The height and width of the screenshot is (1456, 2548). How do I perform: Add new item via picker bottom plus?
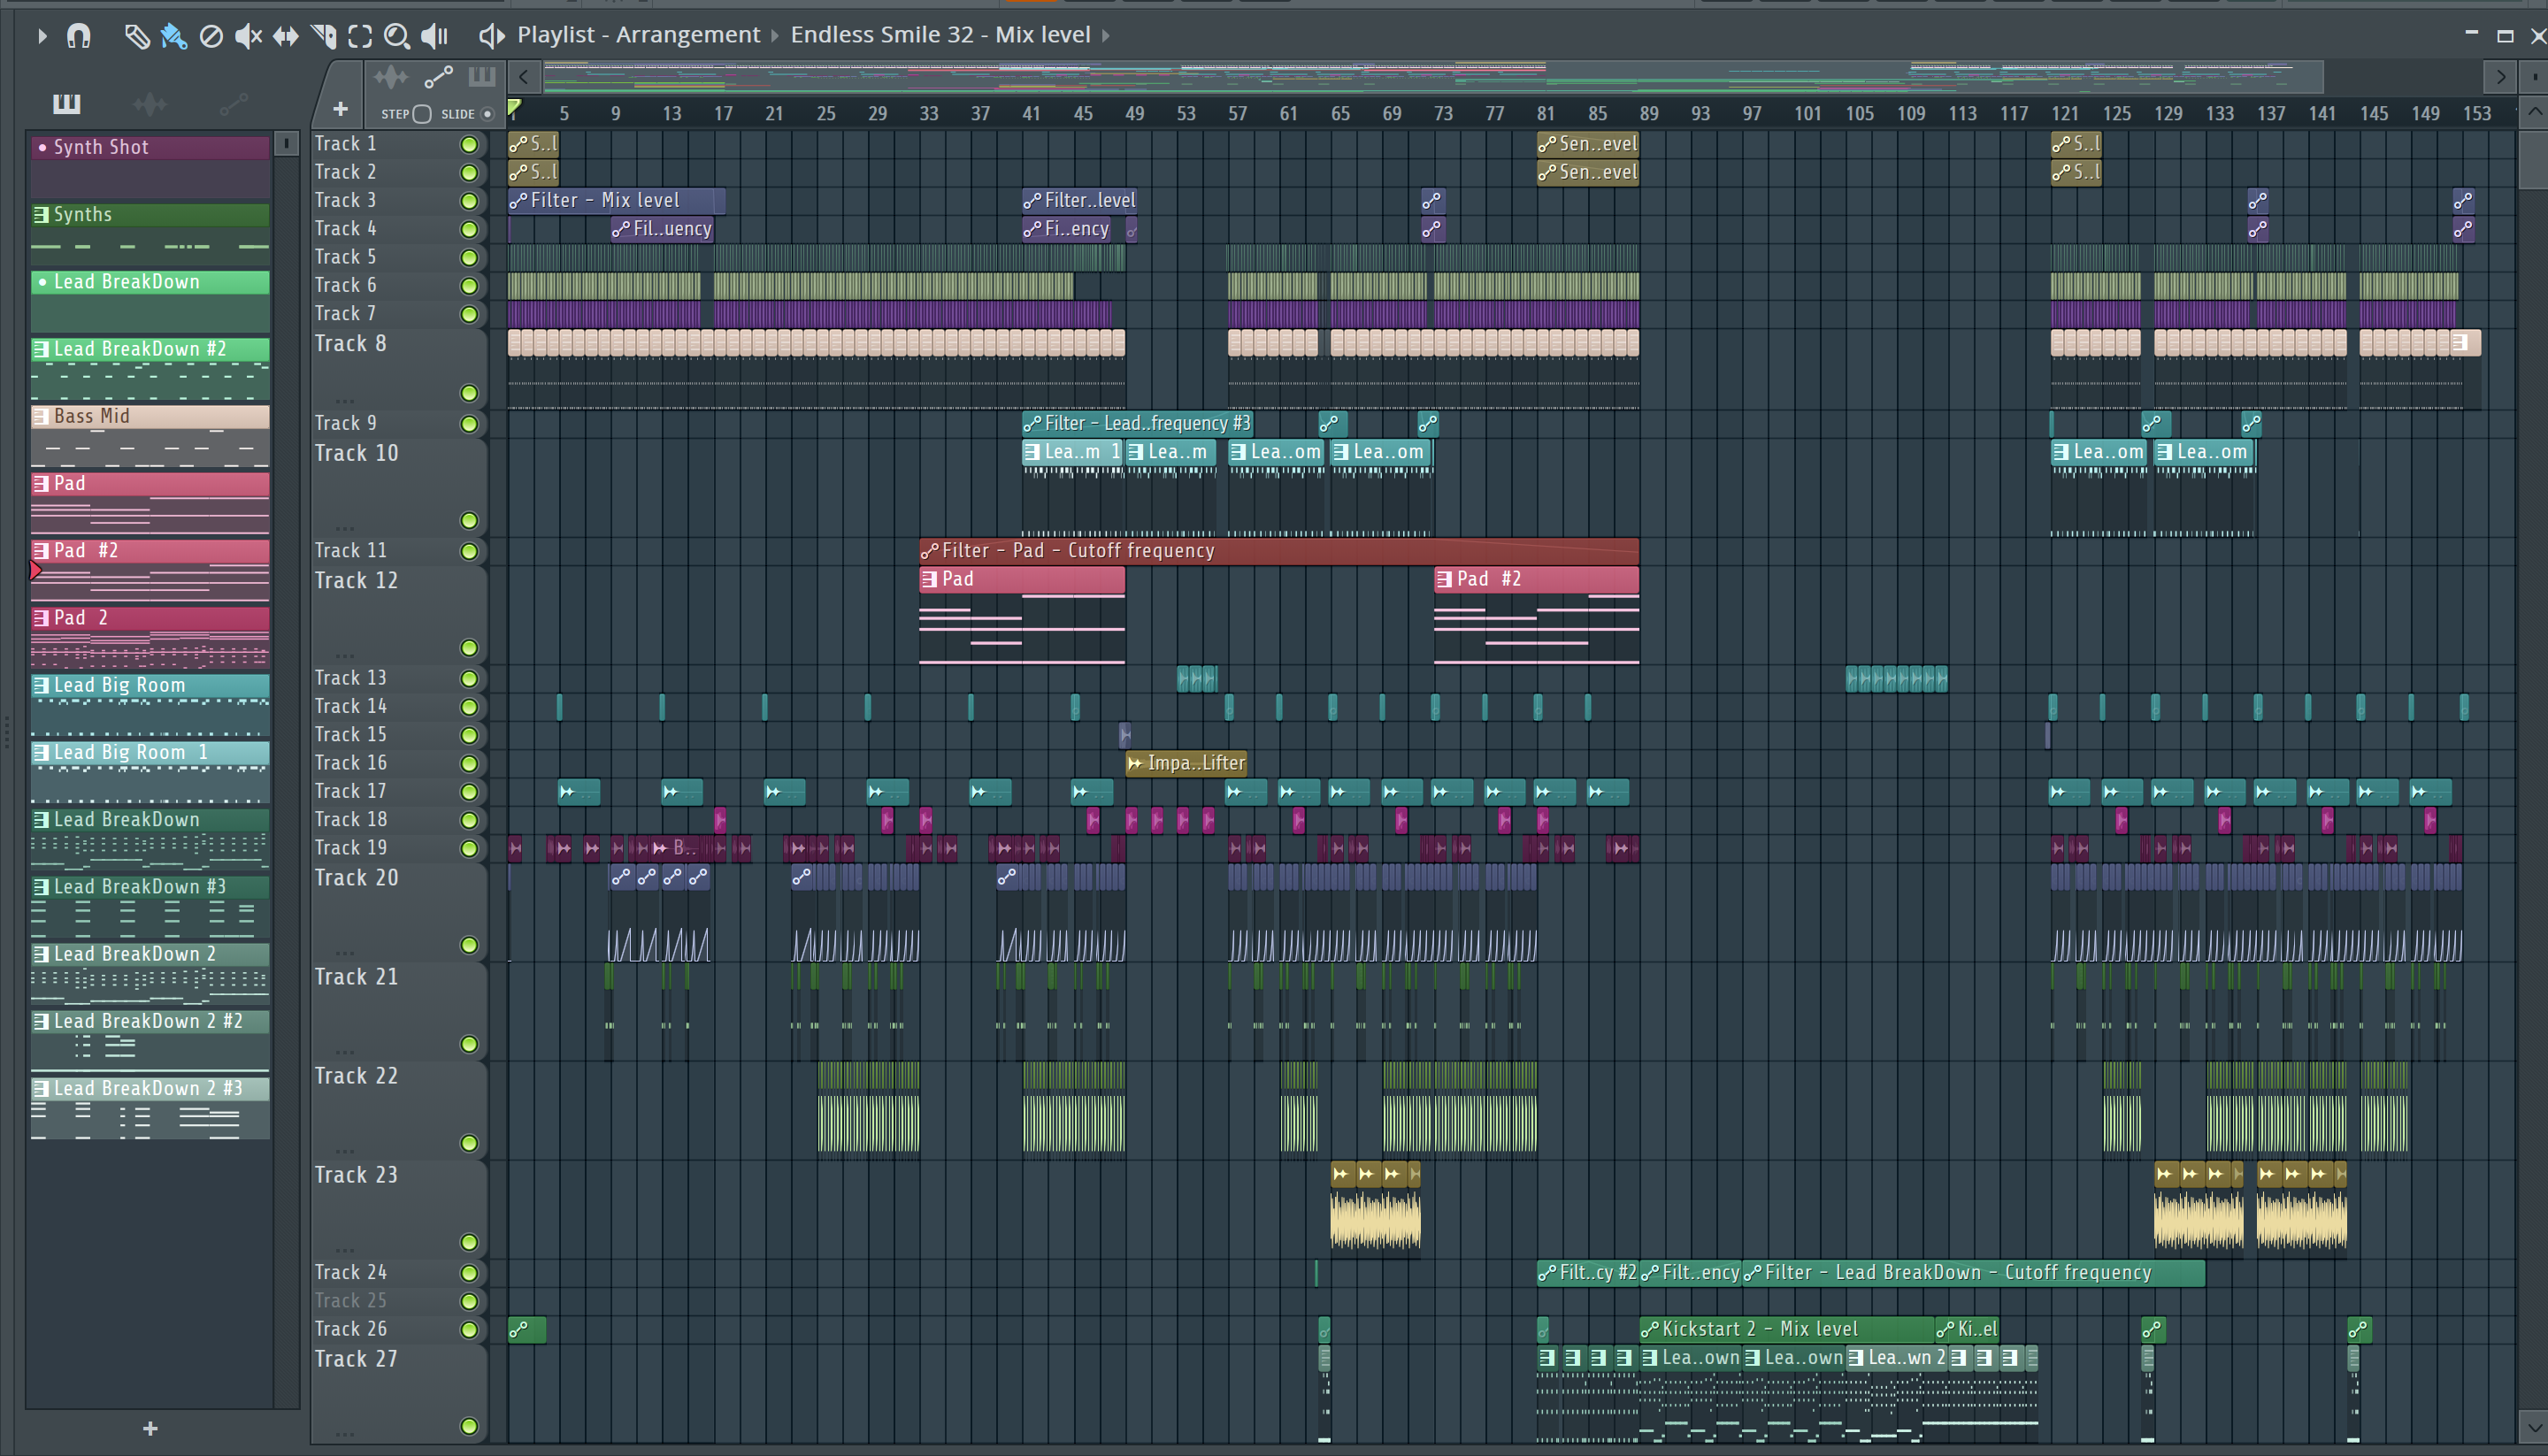150,1429
